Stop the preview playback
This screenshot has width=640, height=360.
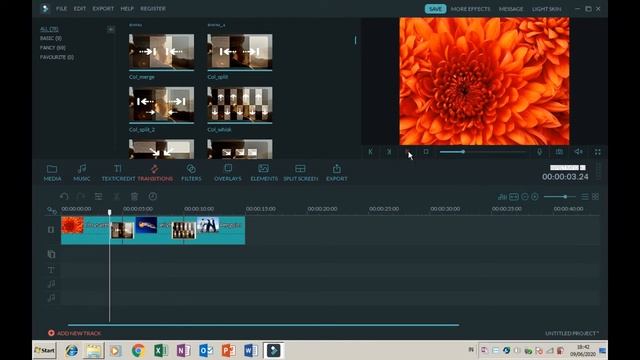[x=426, y=152]
